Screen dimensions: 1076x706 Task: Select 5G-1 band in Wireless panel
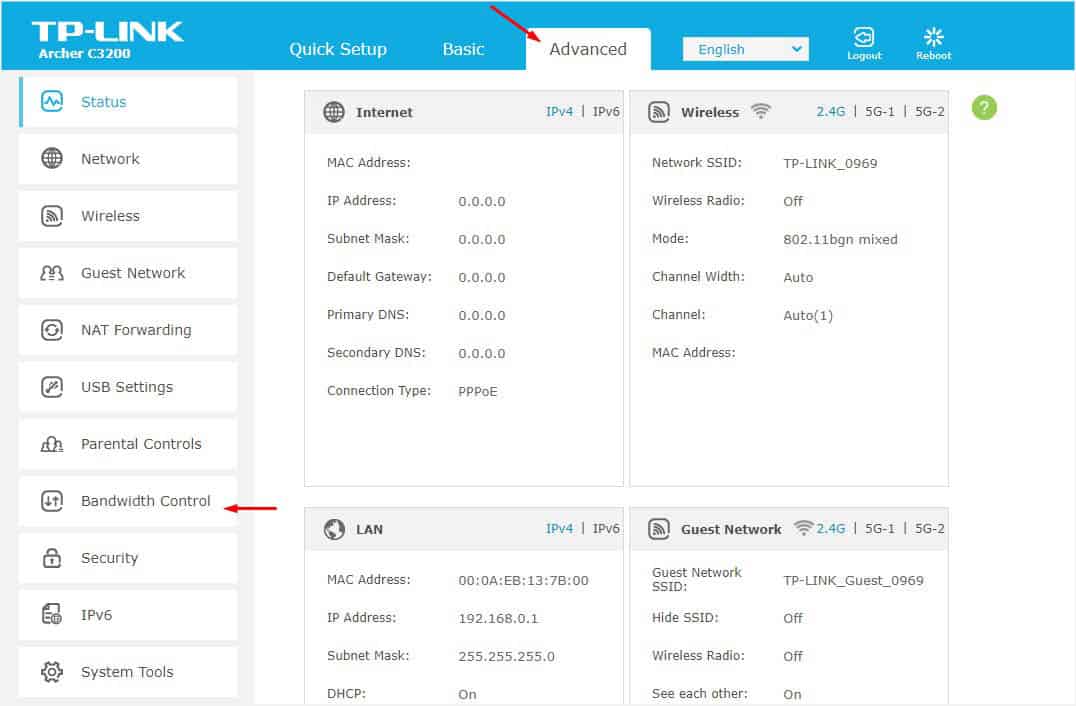(880, 112)
